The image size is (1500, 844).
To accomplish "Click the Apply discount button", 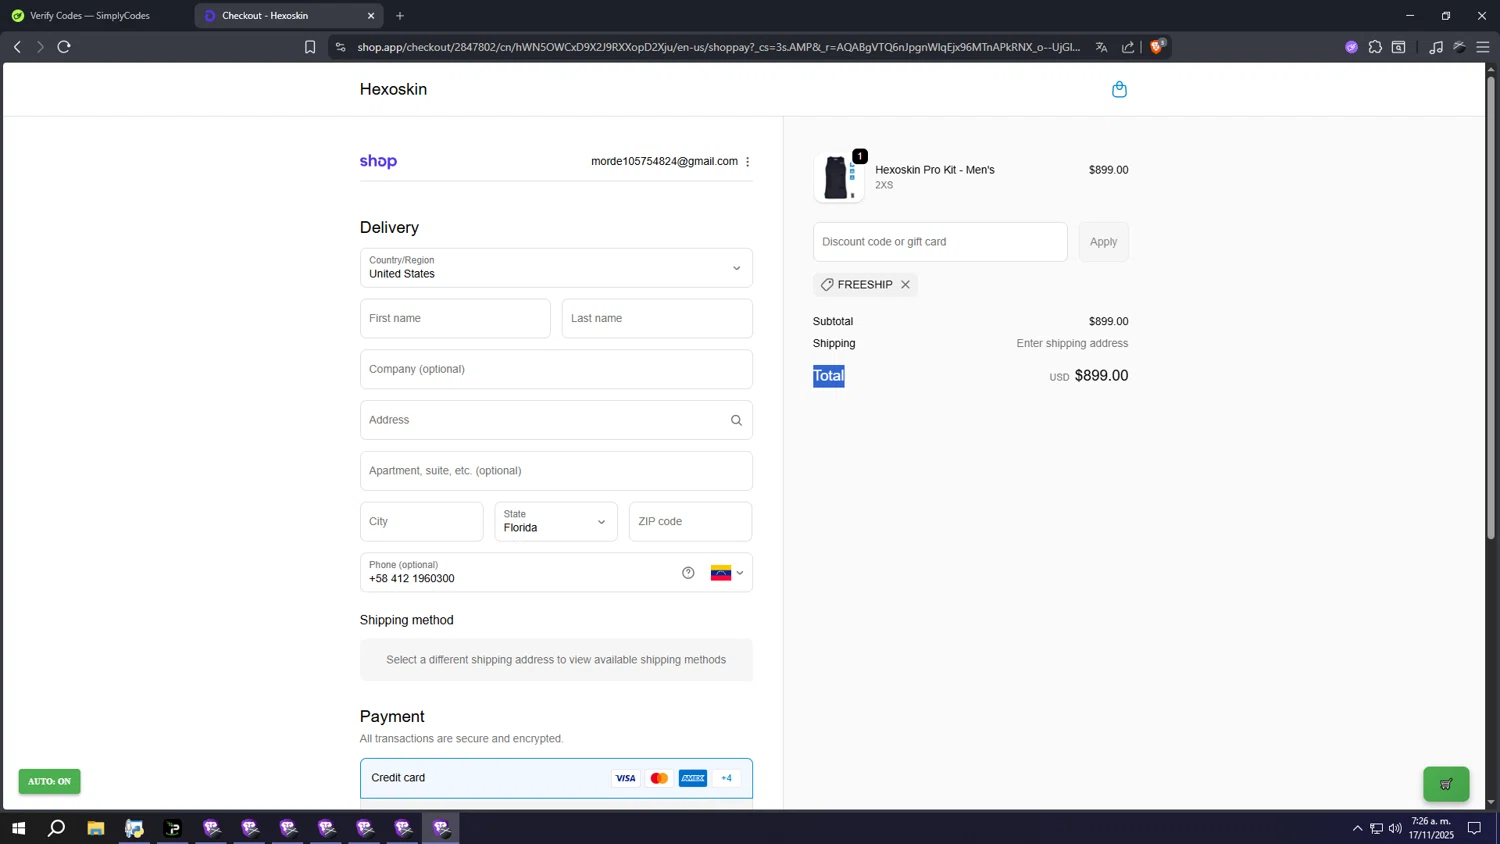I will pos(1103,242).
